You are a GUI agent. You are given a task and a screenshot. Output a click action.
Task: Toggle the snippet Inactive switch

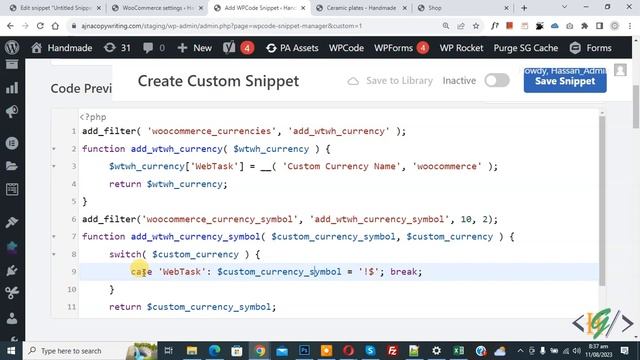tap(497, 80)
